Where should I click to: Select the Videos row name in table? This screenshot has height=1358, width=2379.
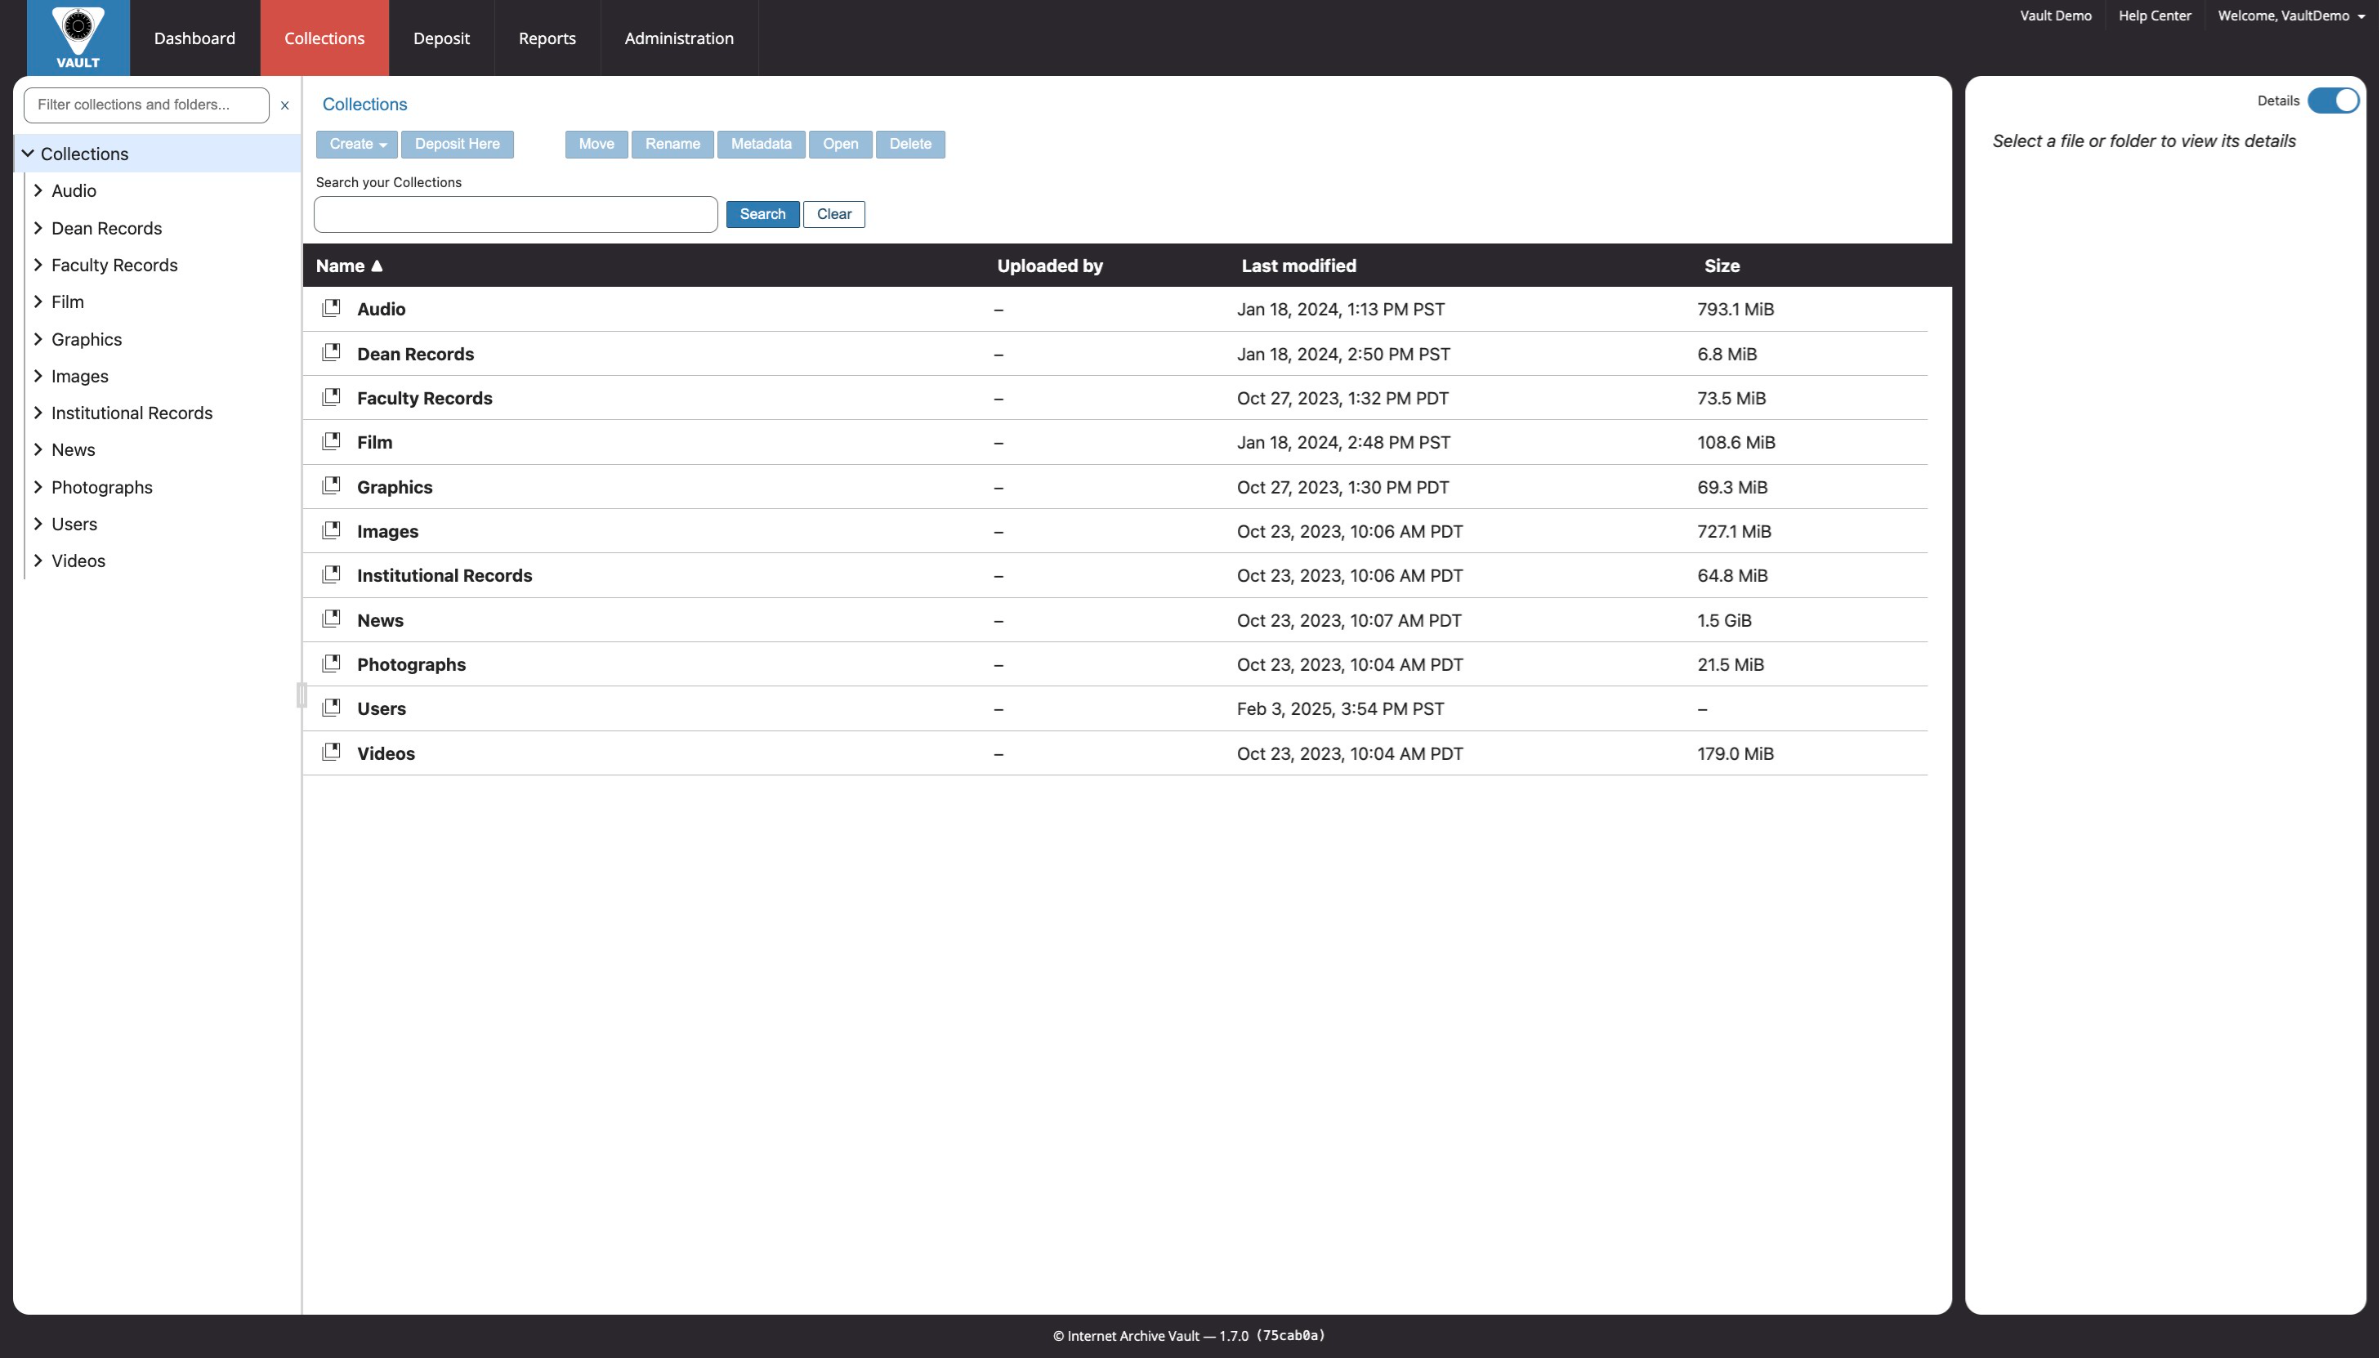pos(386,753)
